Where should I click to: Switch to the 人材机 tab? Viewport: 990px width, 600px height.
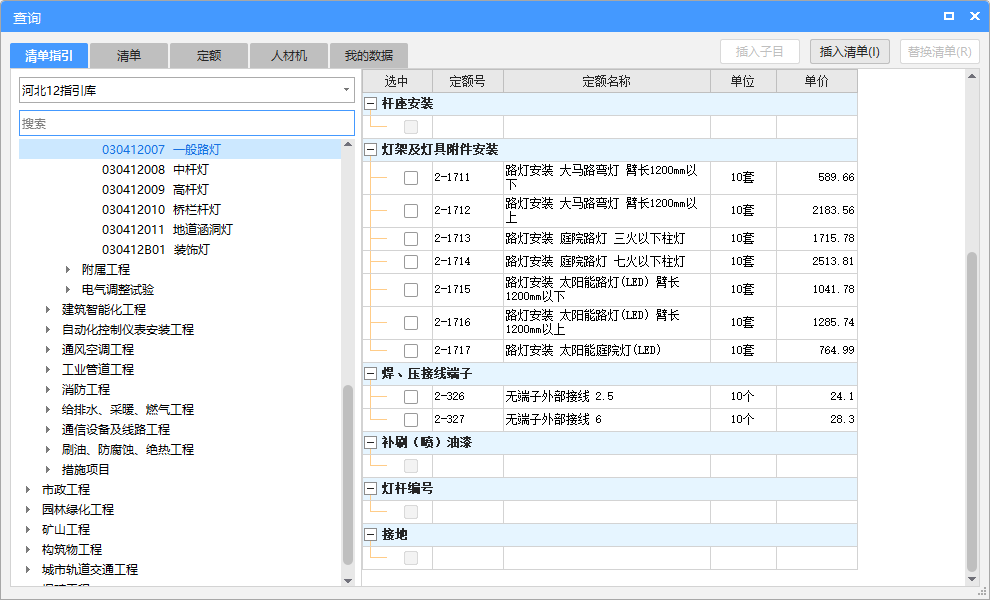[289, 56]
